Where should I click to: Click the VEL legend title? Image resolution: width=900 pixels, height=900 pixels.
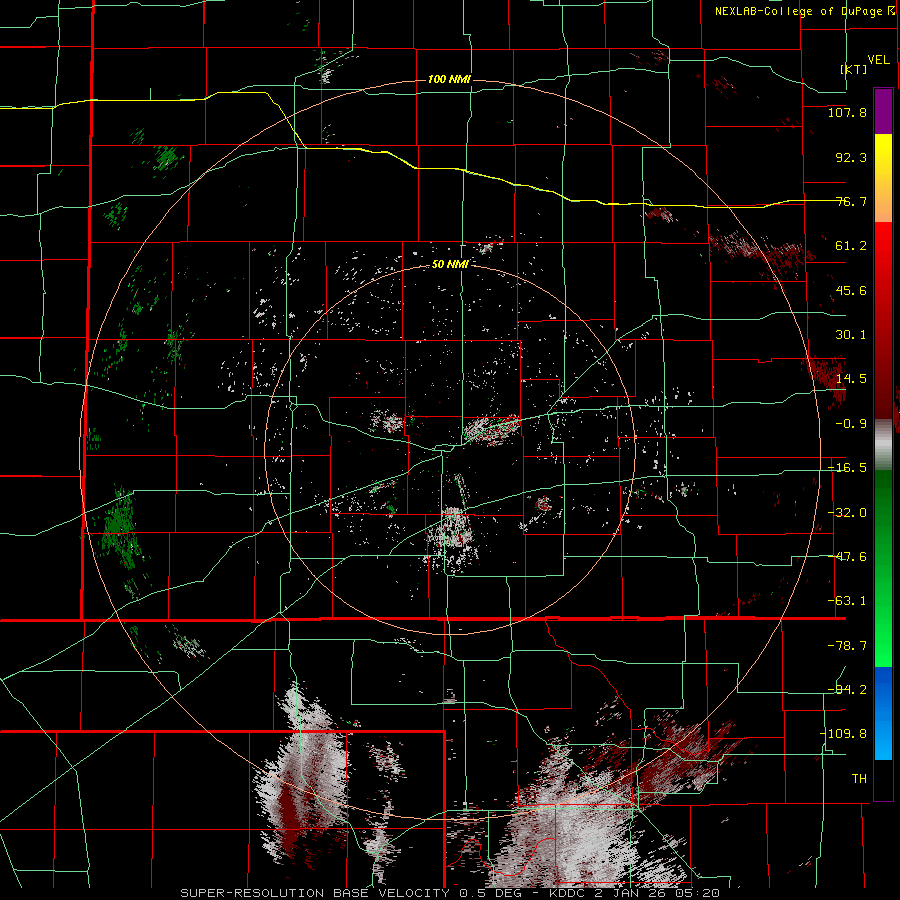tap(878, 60)
